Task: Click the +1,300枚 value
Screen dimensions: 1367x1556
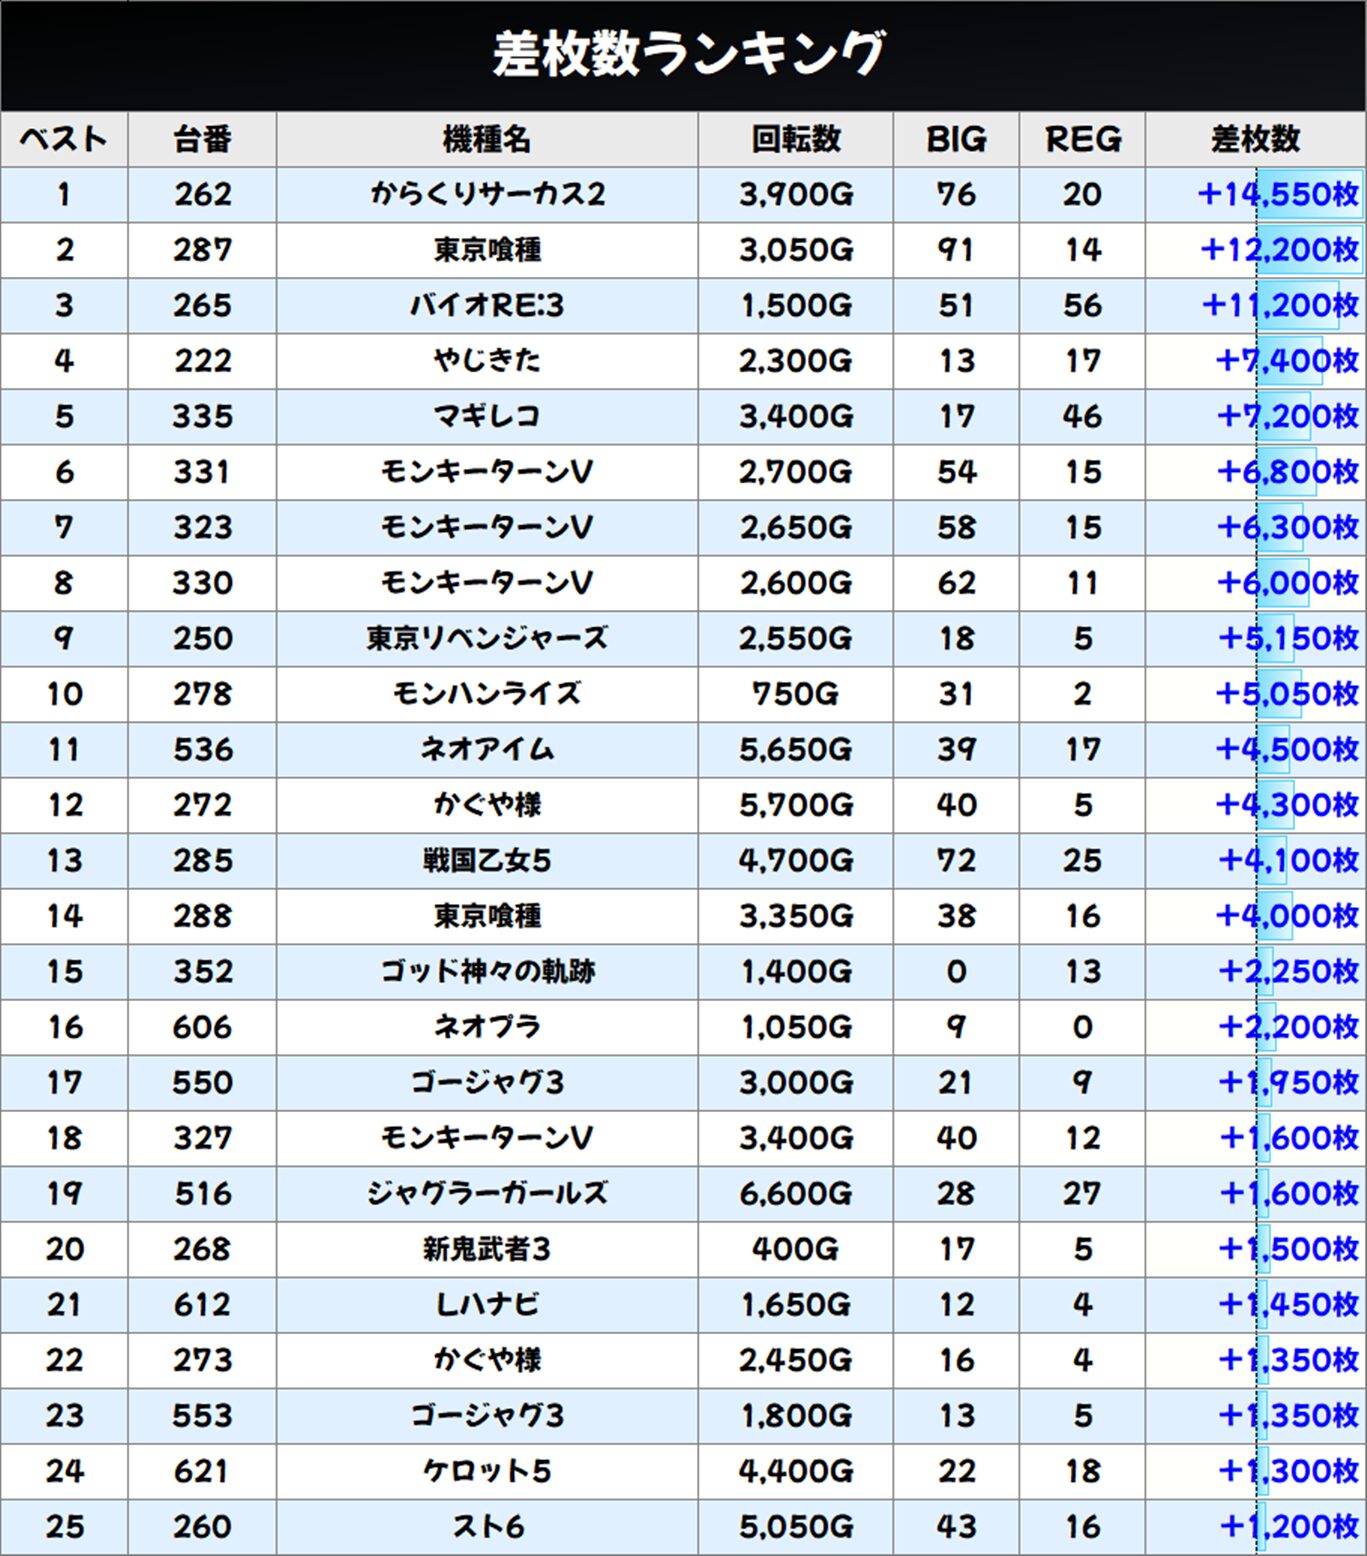Action: coord(1288,1471)
